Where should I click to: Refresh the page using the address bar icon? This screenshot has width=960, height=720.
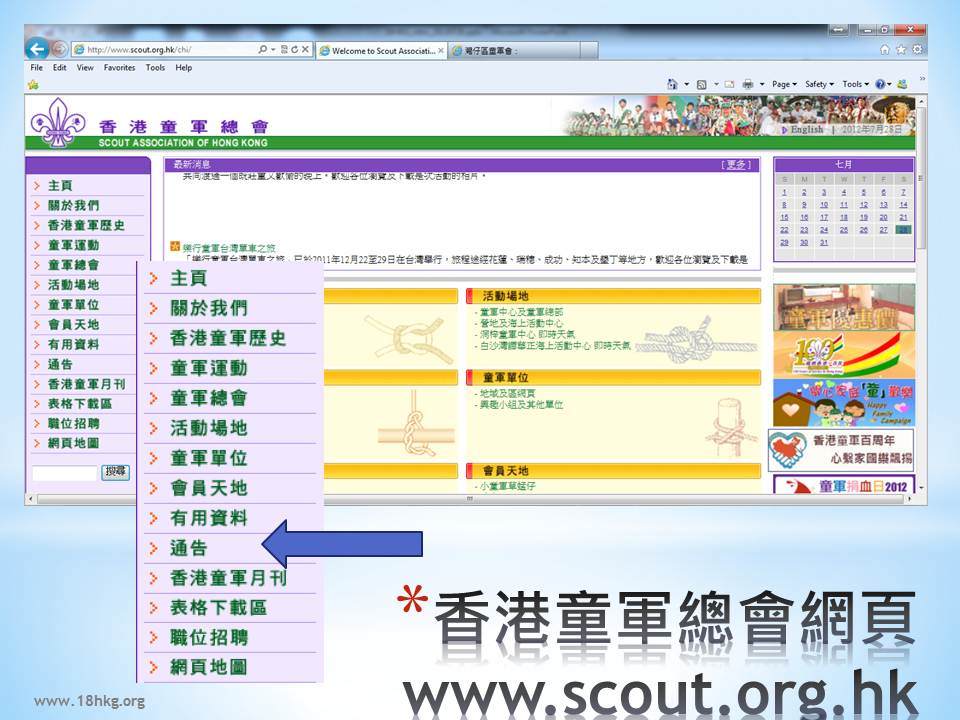click(294, 50)
